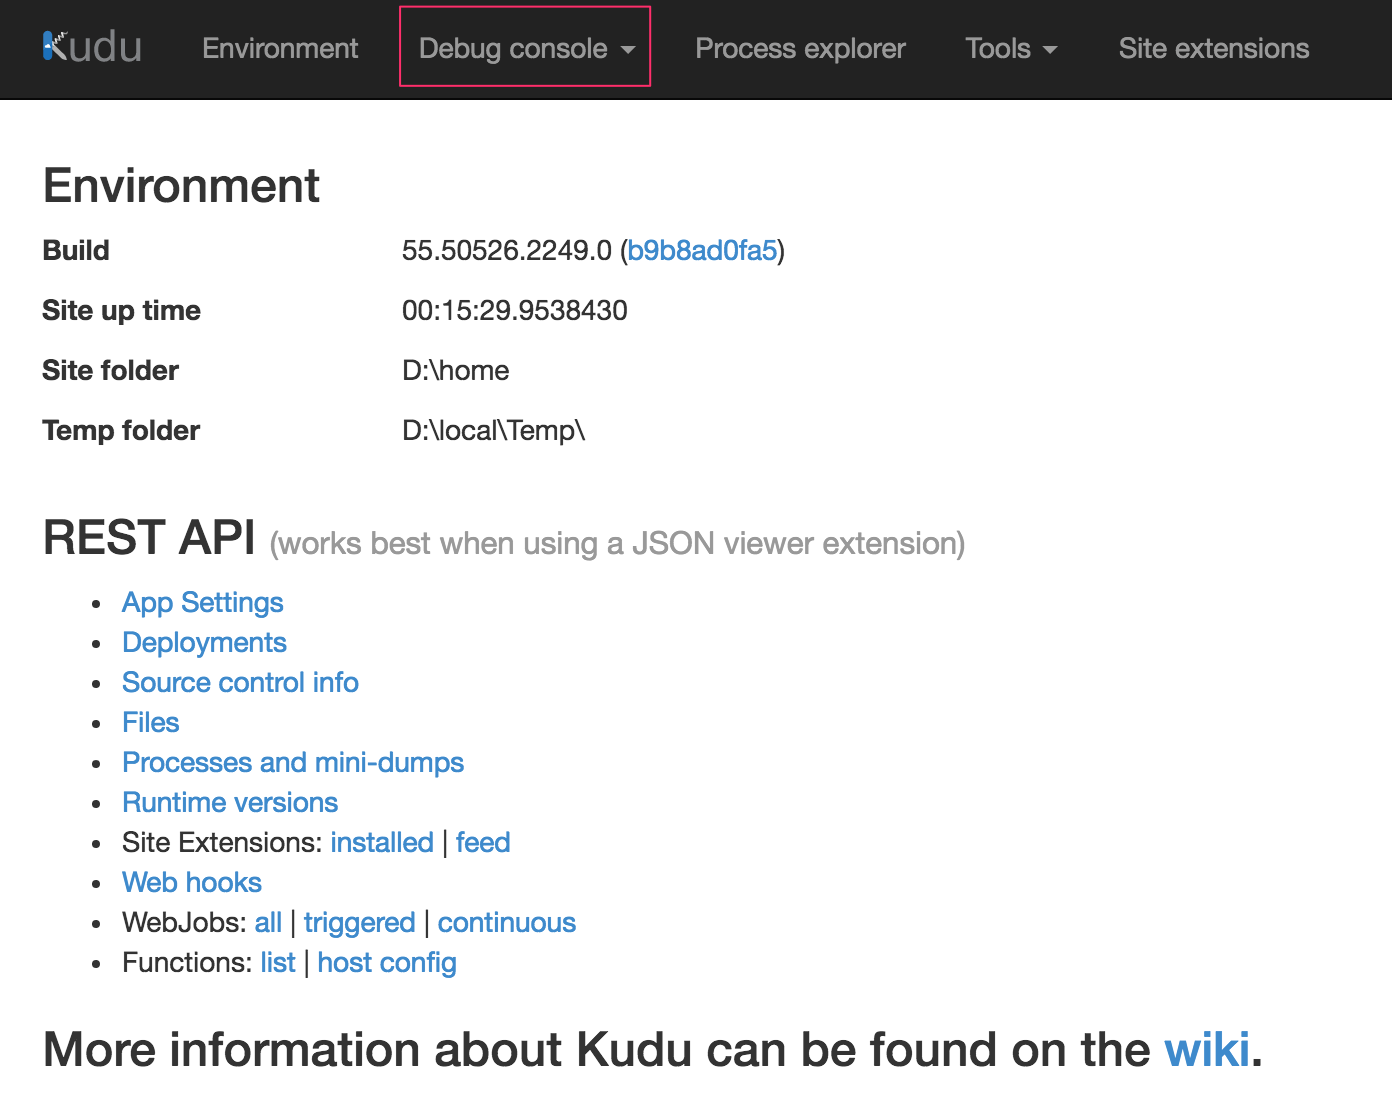Open Process explorer page

point(800,48)
